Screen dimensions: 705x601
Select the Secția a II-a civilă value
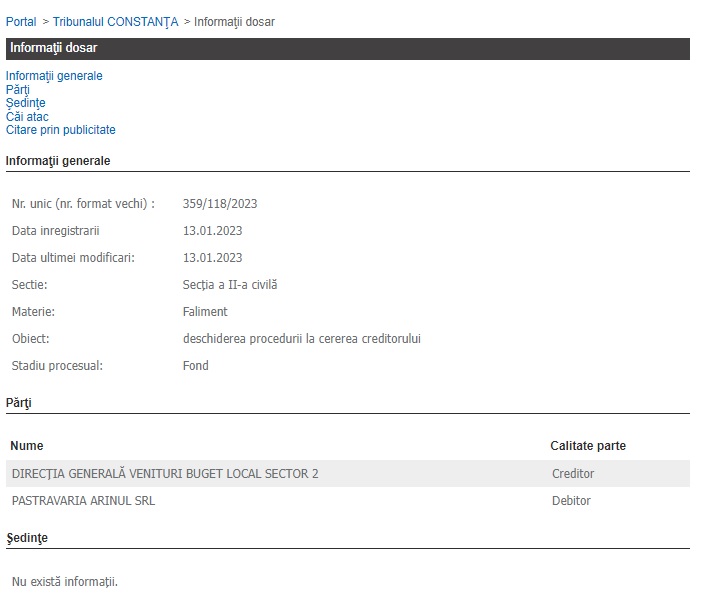pos(229,285)
